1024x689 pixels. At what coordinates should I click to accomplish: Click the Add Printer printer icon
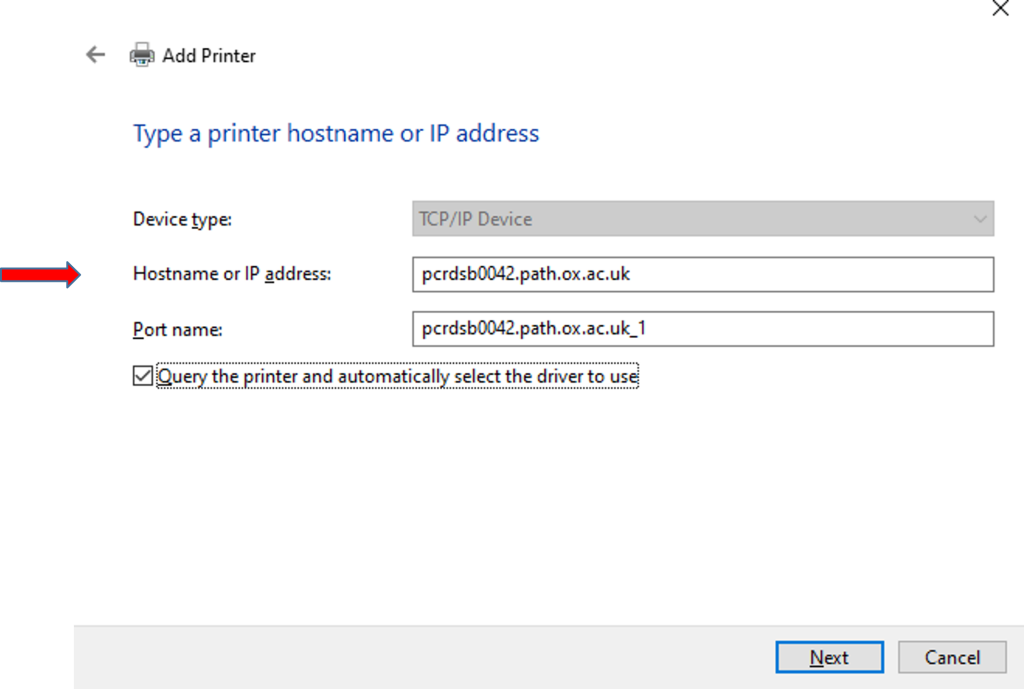coord(142,55)
